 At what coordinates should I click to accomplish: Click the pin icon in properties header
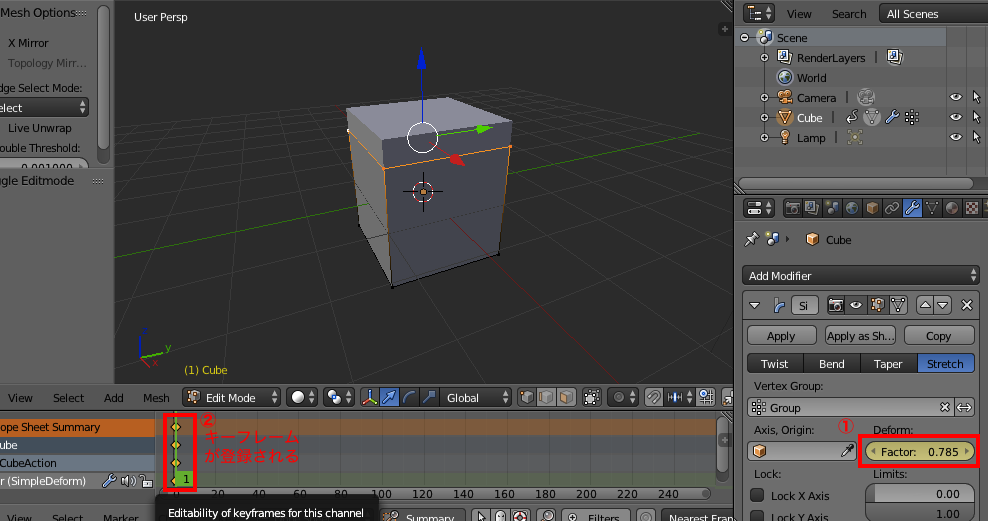pos(751,239)
